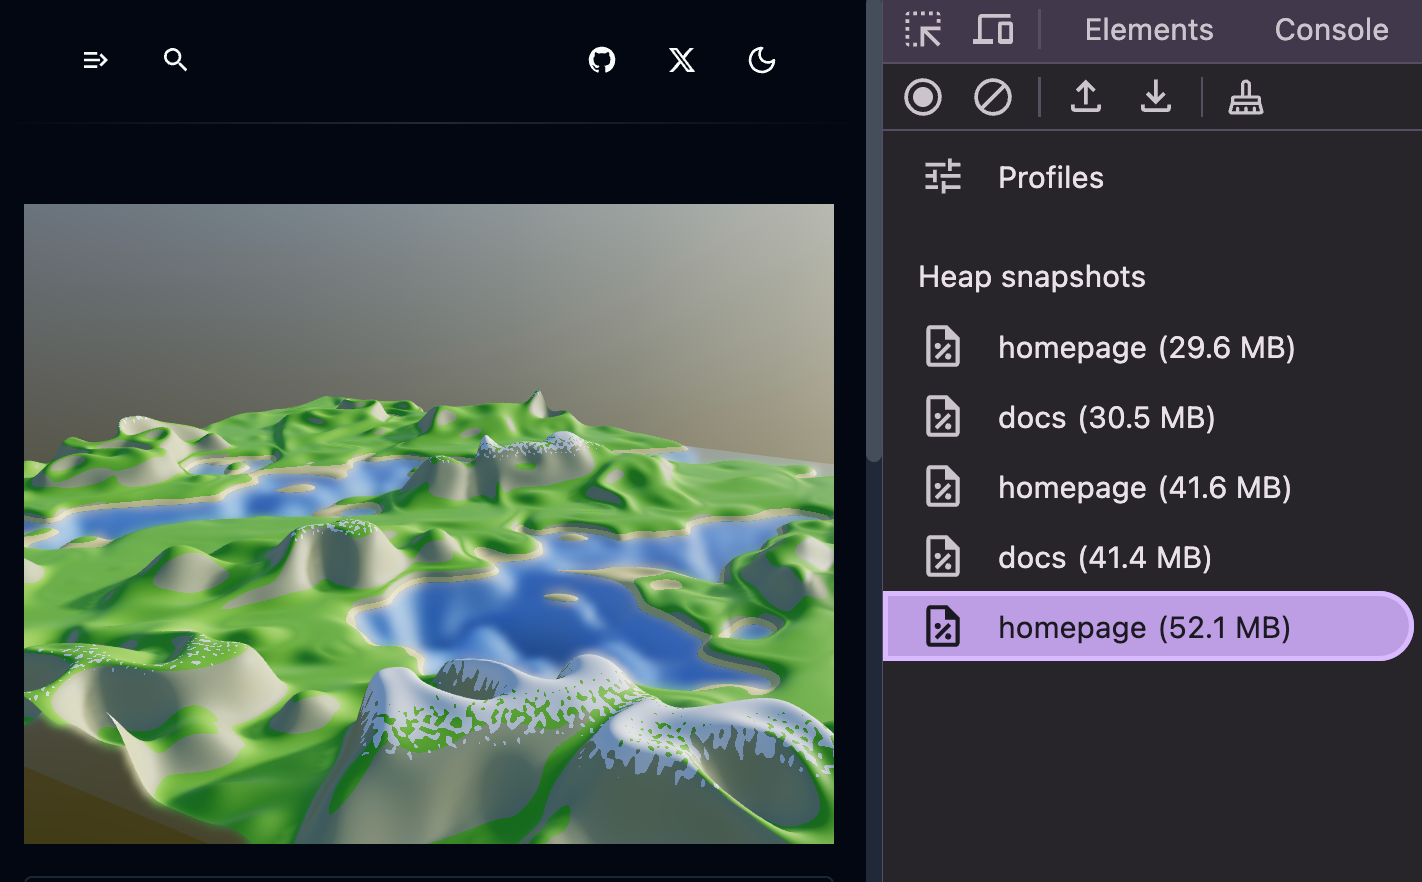Select the homepage (41.6 MB) snapshot
1422x882 pixels.
[x=1145, y=487]
